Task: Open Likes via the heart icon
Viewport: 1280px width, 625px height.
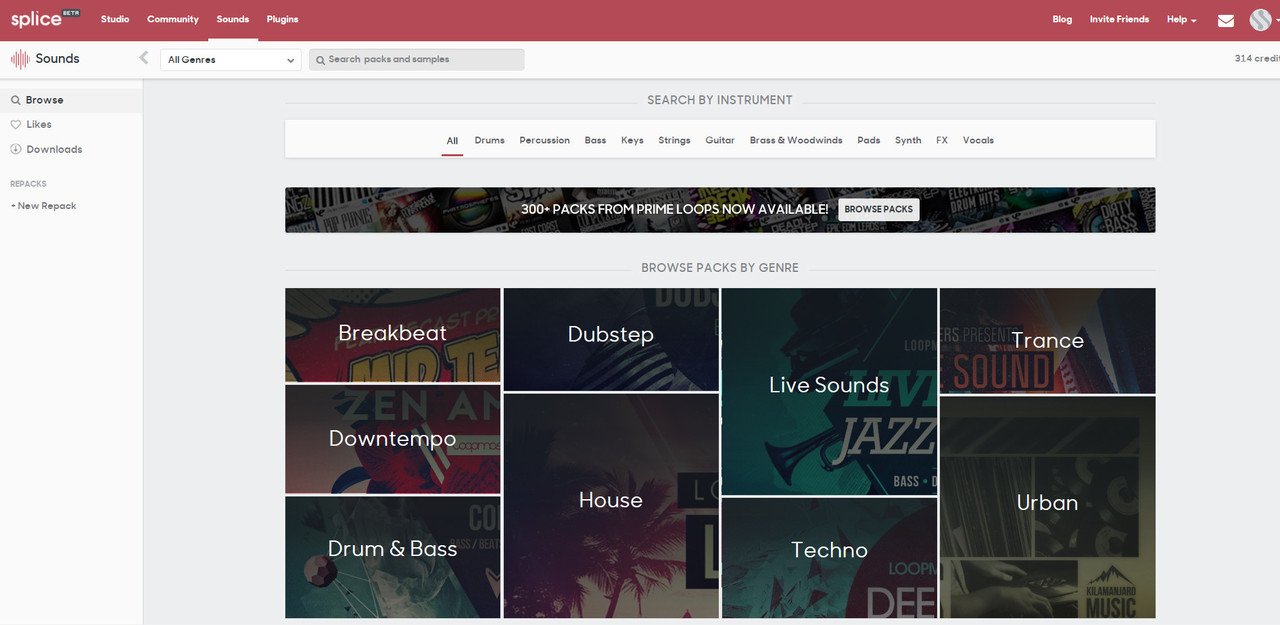Action: 14,123
